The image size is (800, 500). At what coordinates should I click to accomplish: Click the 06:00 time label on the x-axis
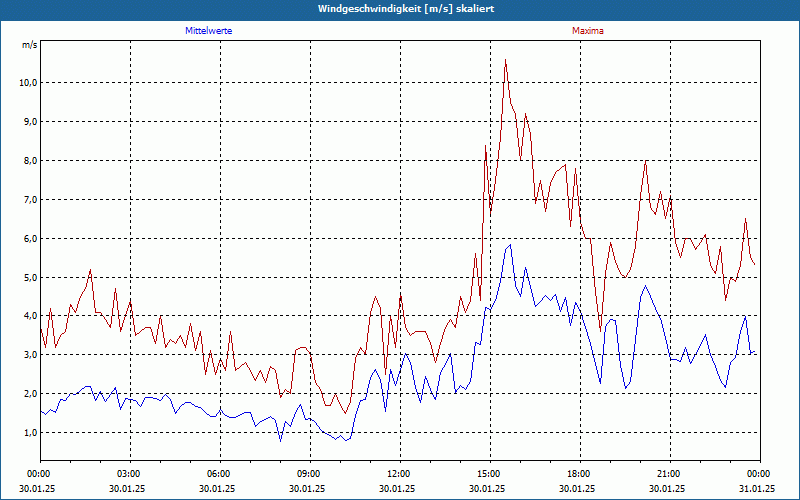coord(220,474)
